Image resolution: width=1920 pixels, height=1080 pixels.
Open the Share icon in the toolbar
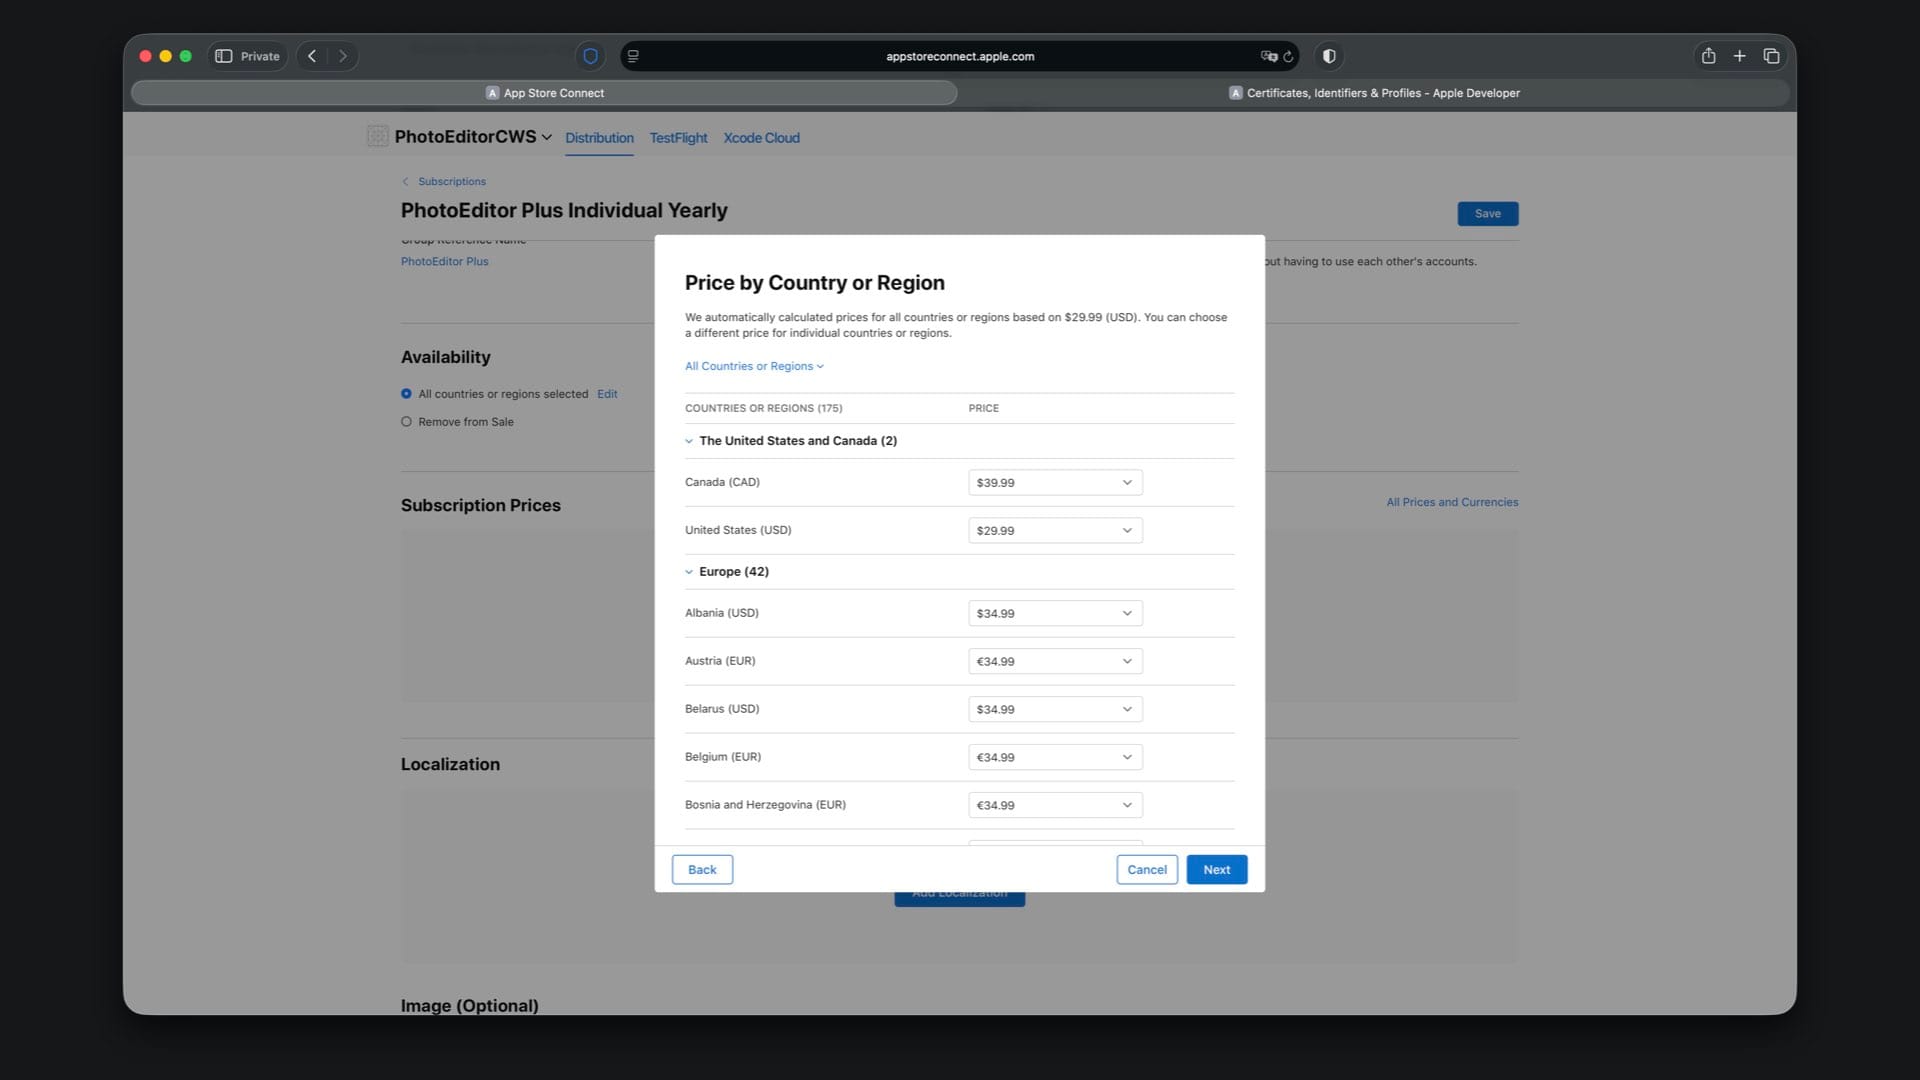point(1708,56)
